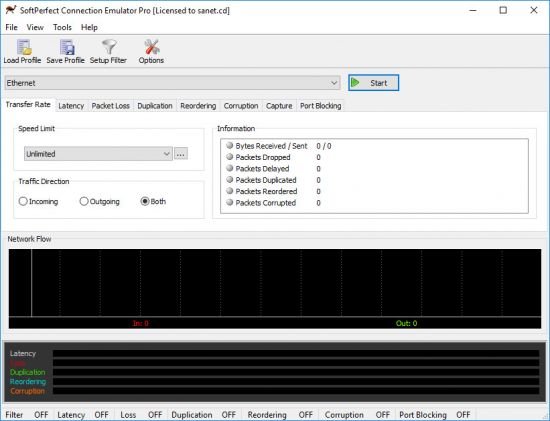This screenshot has height=421, width=550.
Task: Click the green play icon on Start
Action: pos(355,83)
